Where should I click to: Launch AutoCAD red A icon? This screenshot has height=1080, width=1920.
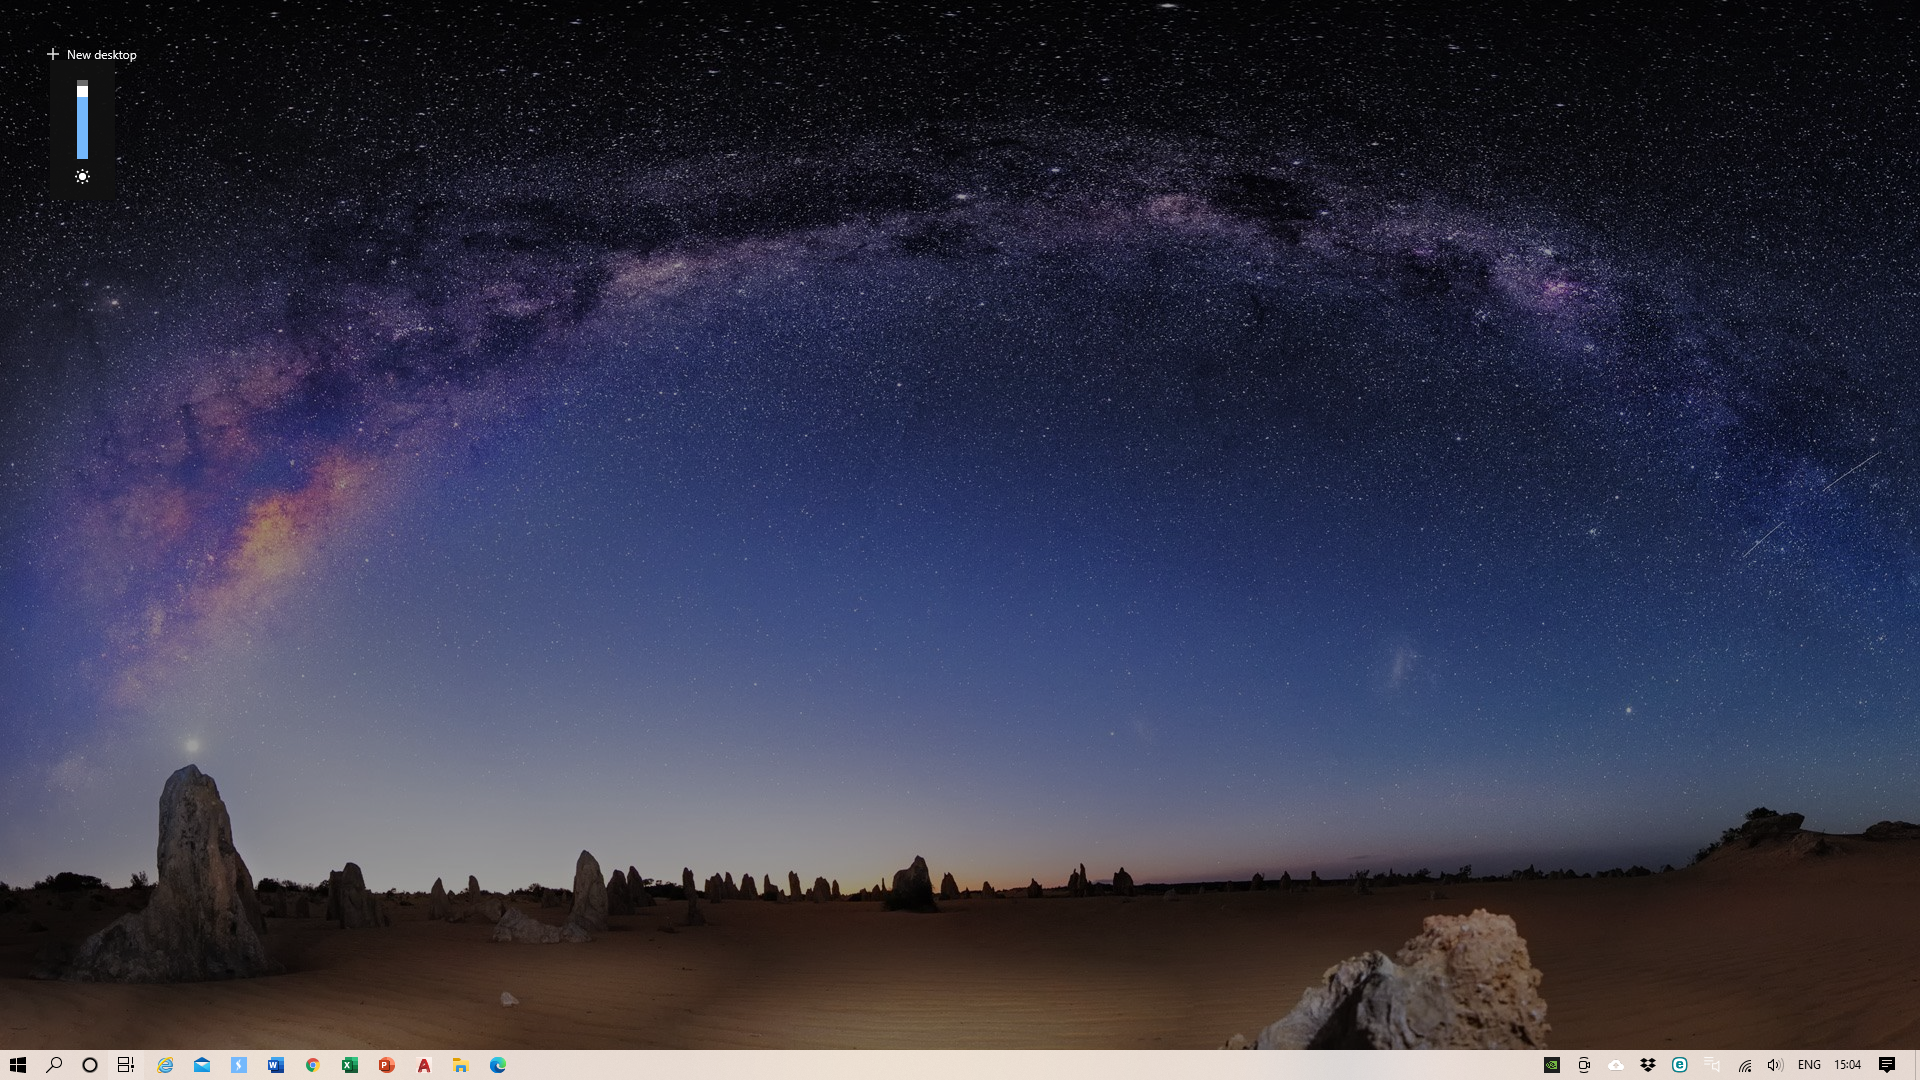tap(424, 1065)
